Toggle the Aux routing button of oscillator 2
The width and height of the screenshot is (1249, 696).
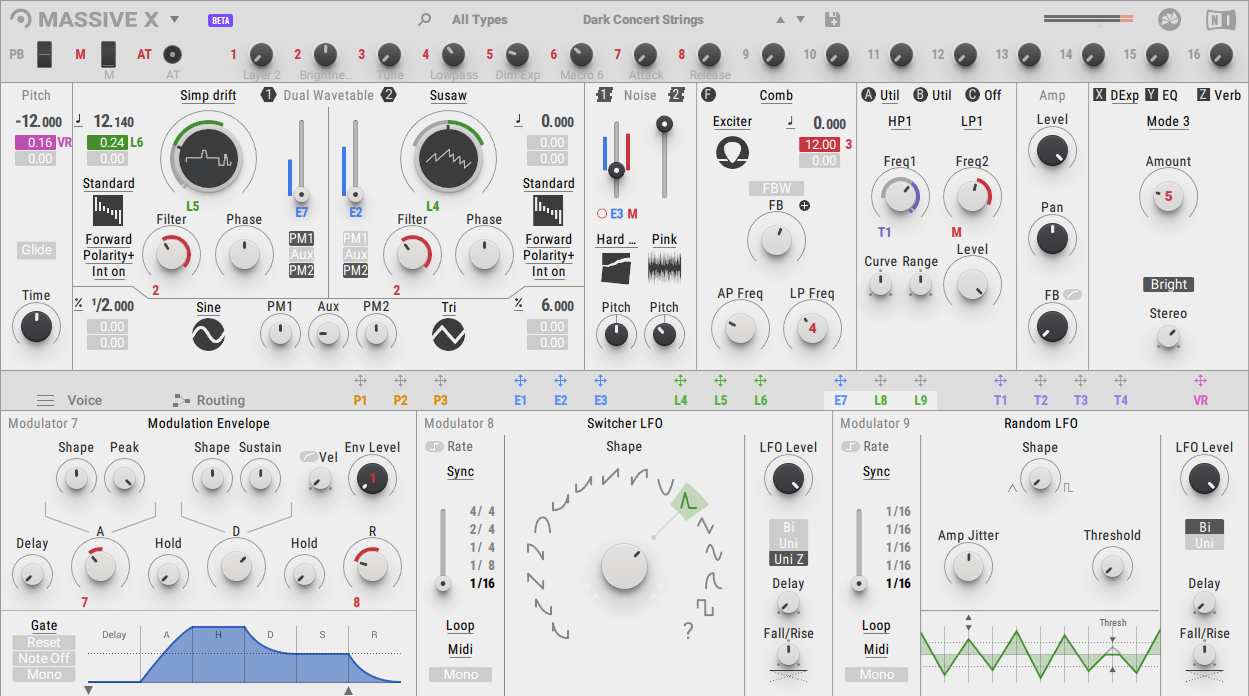(x=355, y=255)
